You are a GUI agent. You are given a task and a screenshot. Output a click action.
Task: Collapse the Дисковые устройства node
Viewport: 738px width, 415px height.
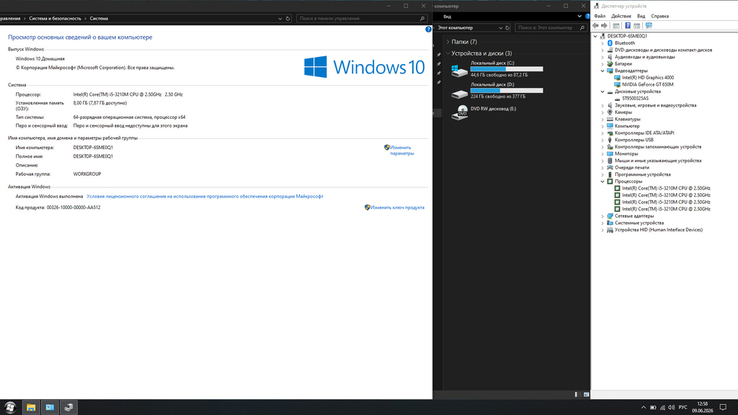[x=602, y=92]
